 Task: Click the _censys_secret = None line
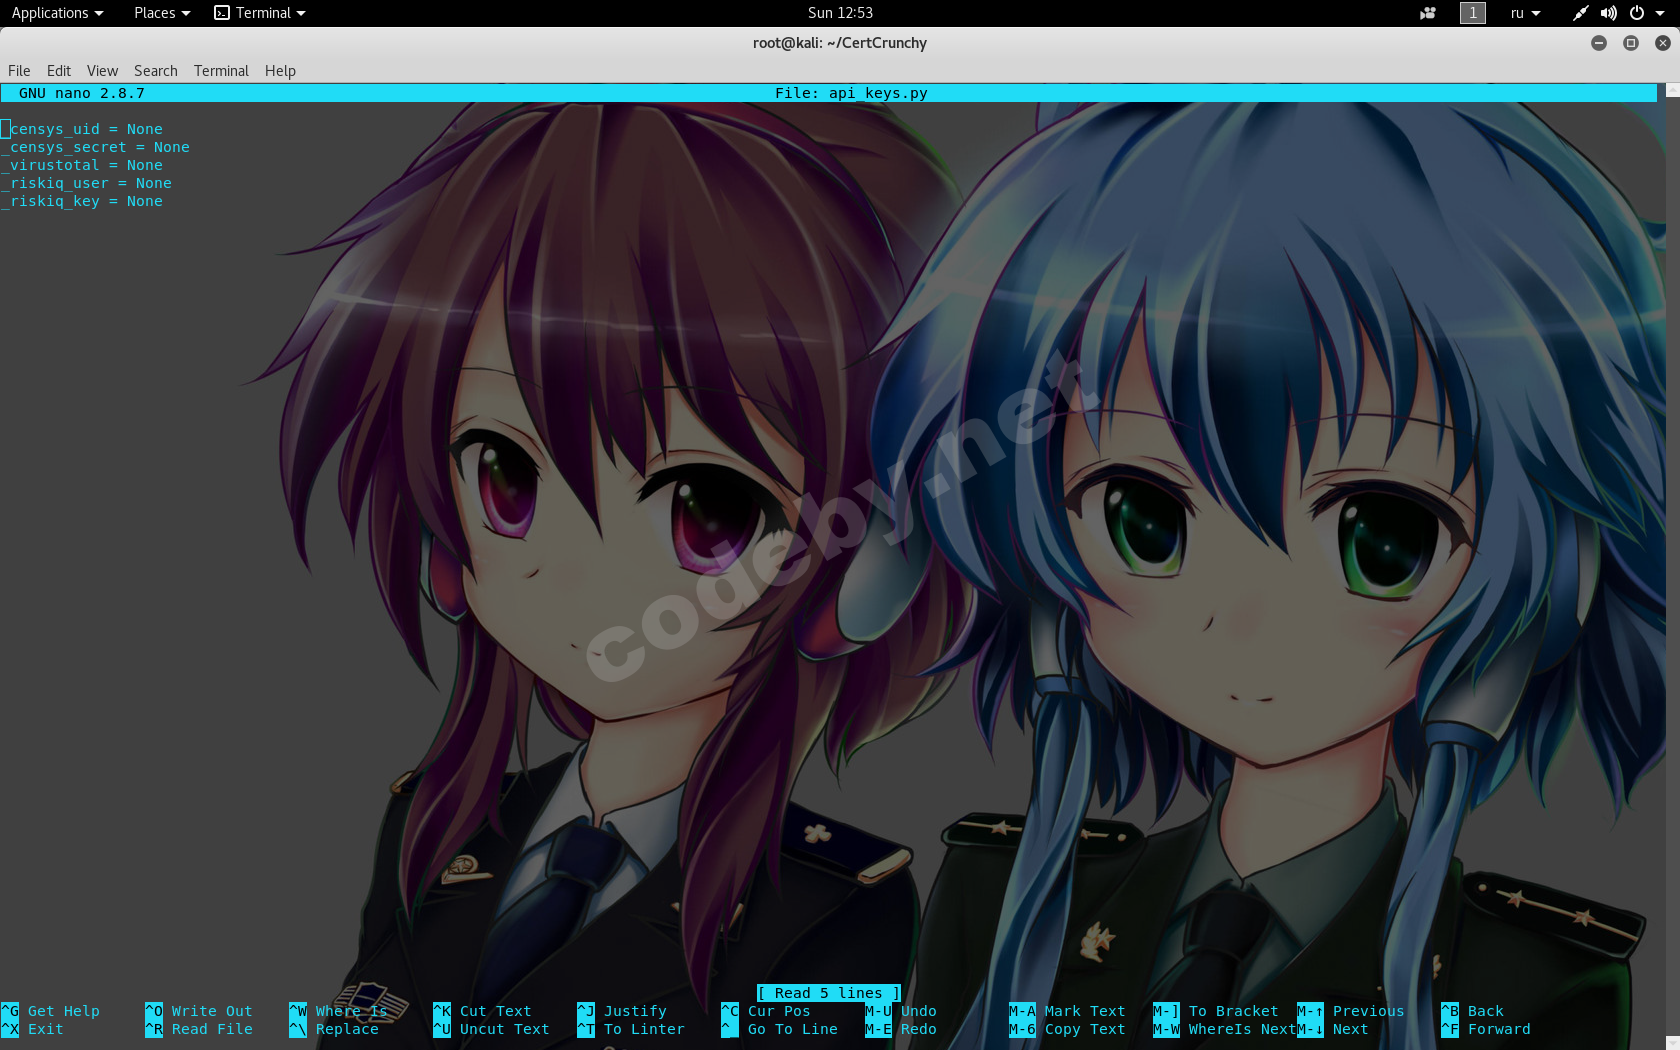click(96, 147)
